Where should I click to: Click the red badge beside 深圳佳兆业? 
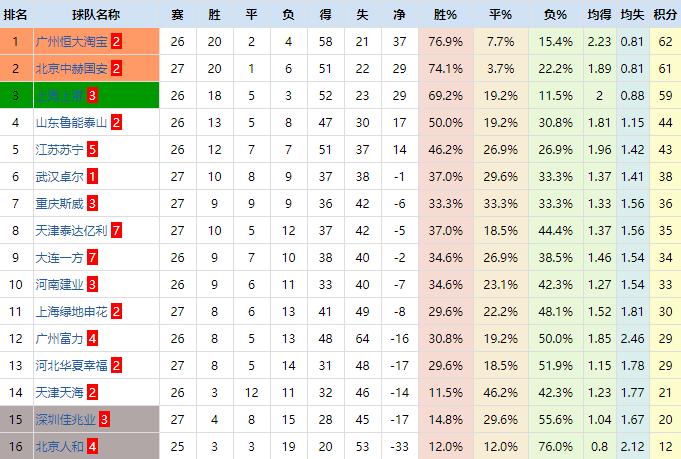click(105, 419)
